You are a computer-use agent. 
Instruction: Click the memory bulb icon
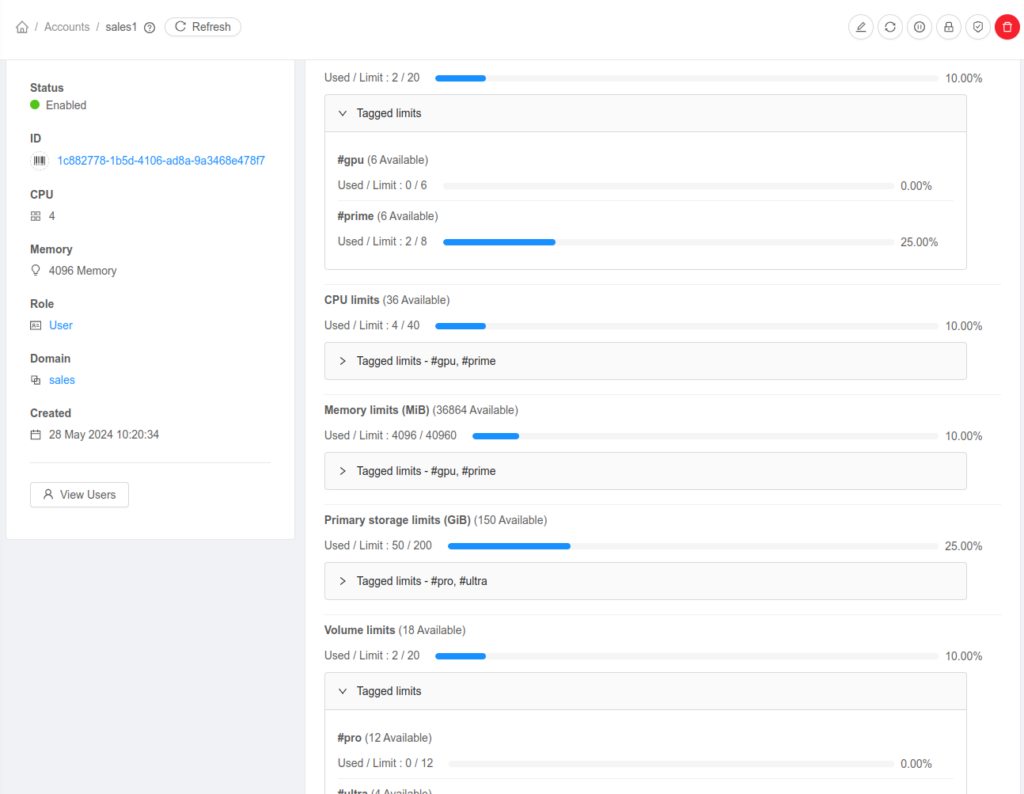[x=36, y=270]
